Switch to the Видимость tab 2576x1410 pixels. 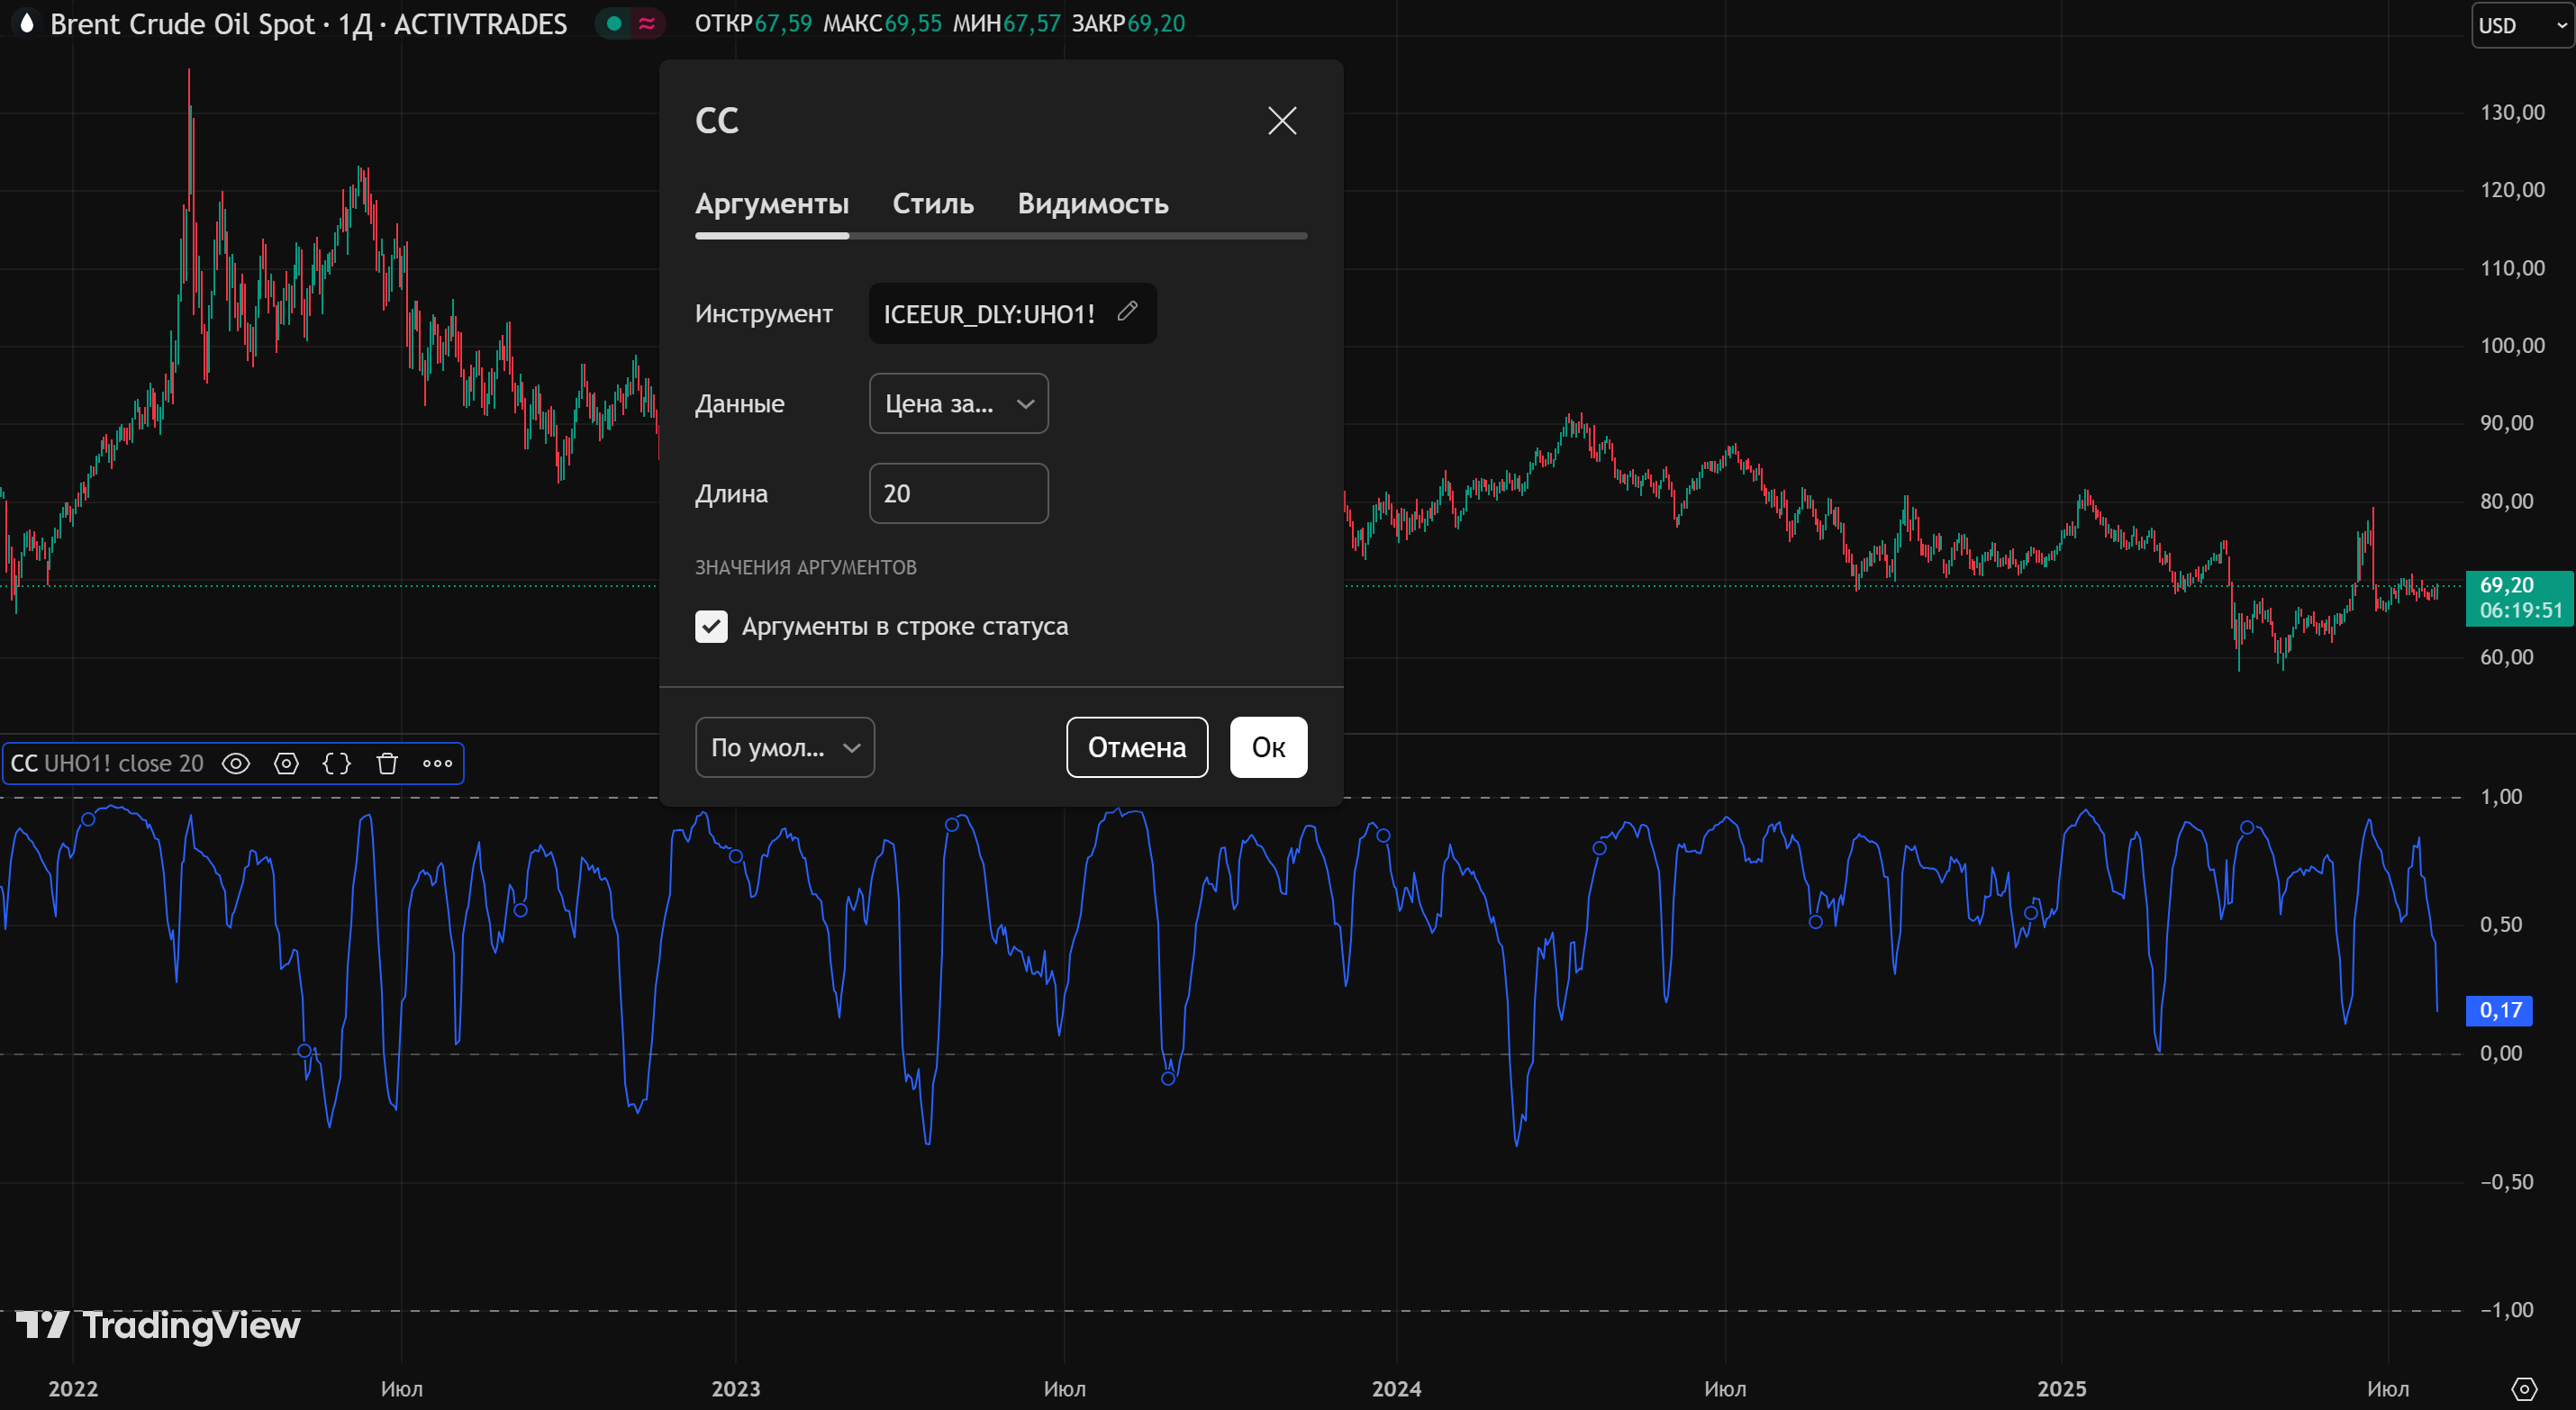(1092, 204)
